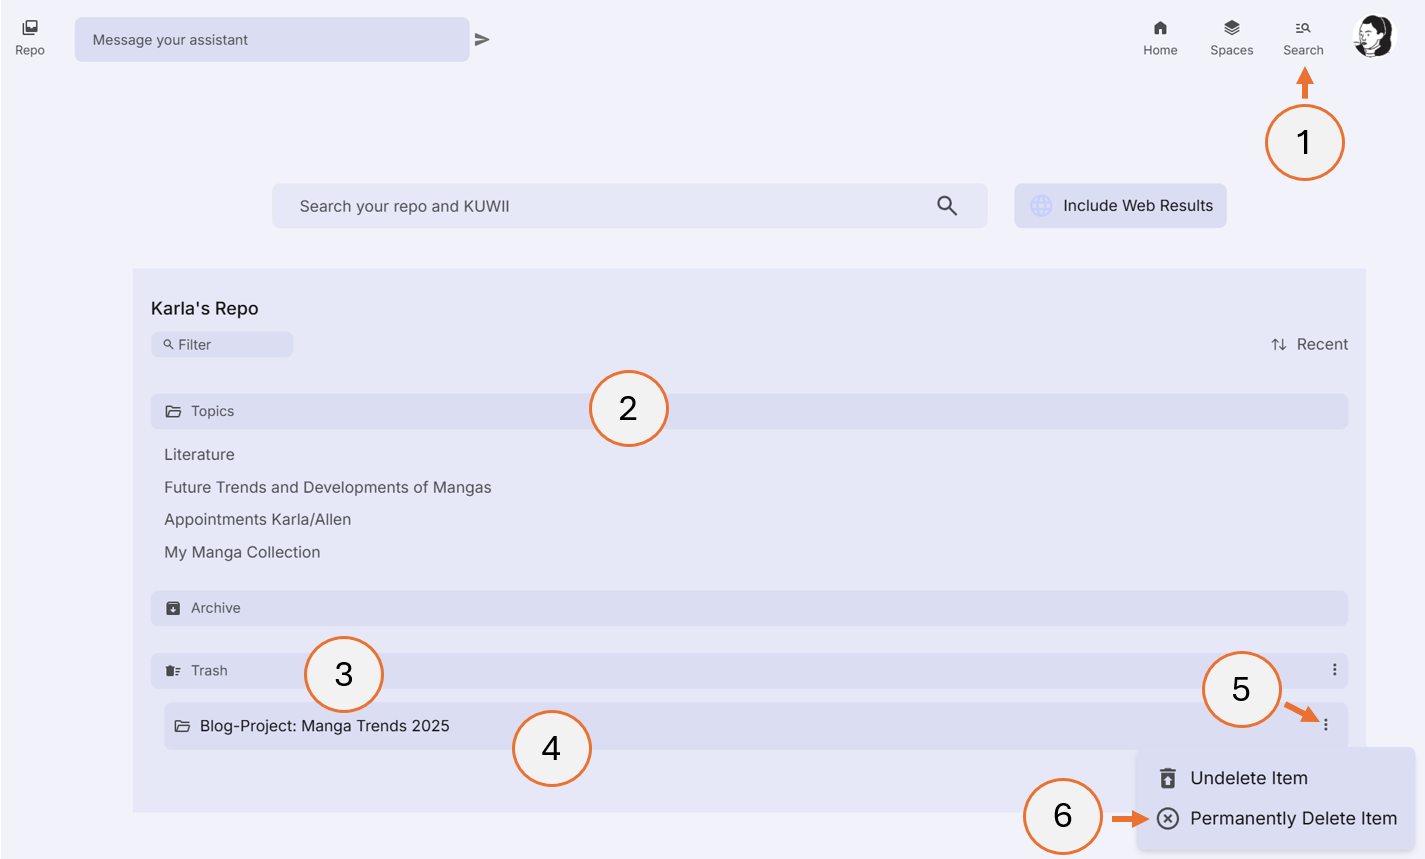Screen dimensions: 1425x859
Task: Open the Literature topic
Action: (x=199, y=454)
